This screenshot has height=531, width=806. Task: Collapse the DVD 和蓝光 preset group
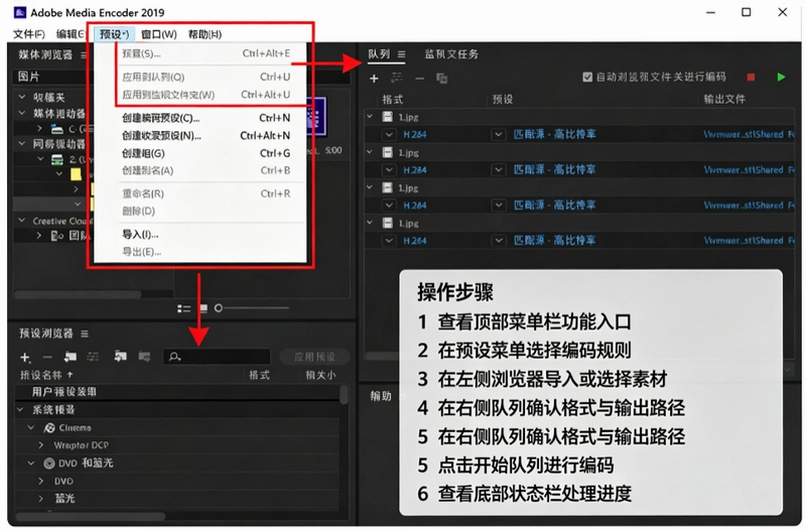[x=31, y=463]
